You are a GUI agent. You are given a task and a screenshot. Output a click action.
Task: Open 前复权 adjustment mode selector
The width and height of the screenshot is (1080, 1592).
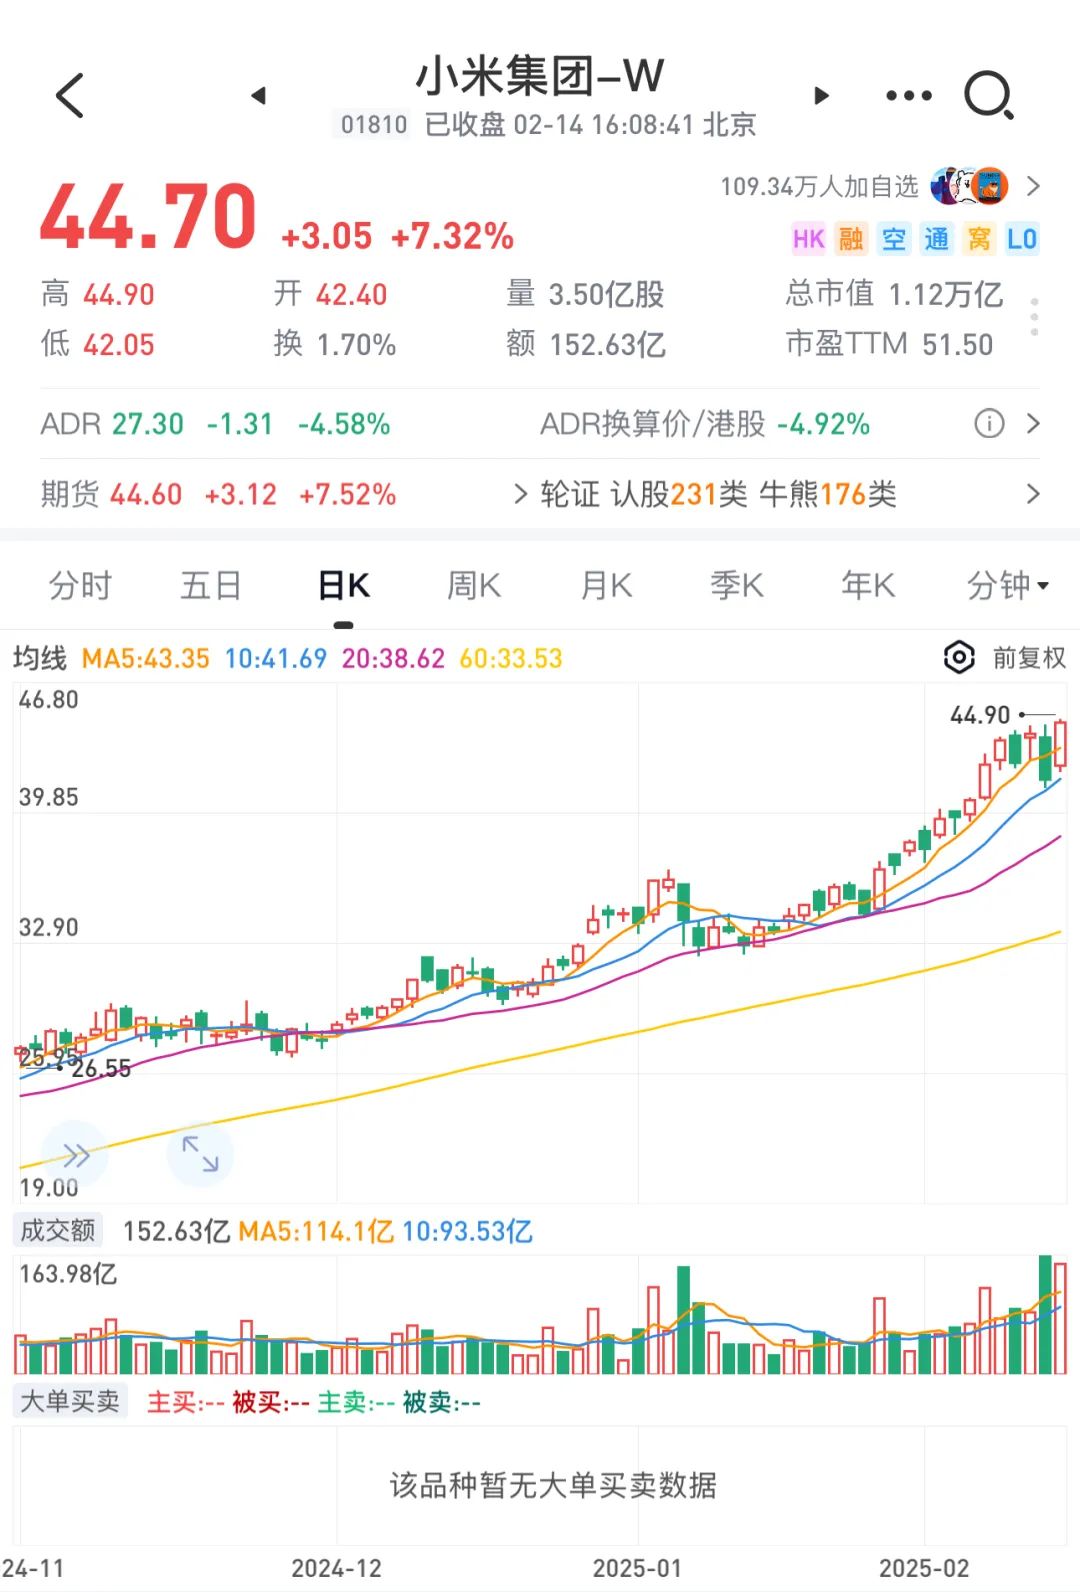pyautogui.click(x=1029, y=658)
